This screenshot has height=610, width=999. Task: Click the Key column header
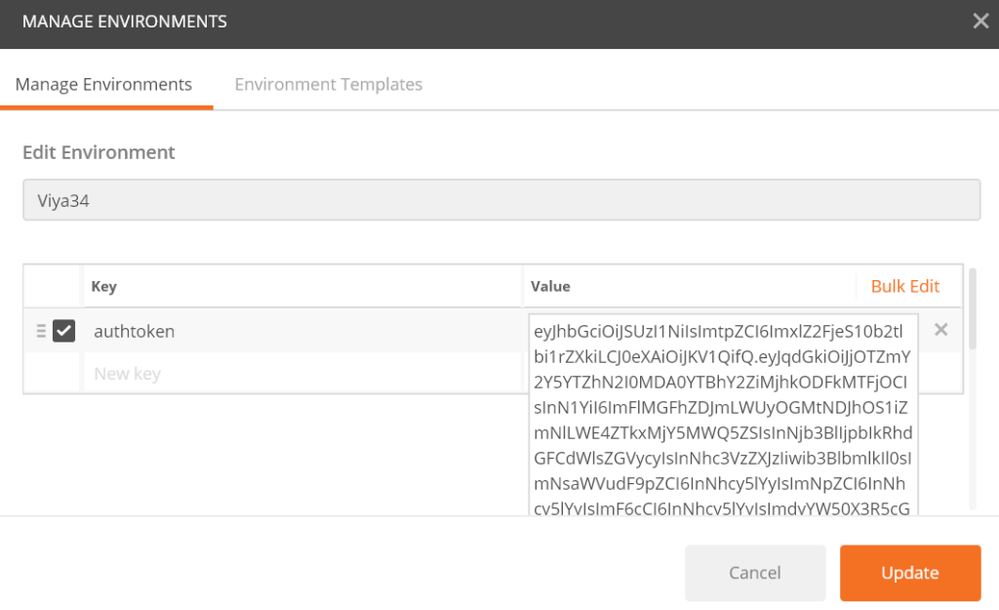pos(104,287)
